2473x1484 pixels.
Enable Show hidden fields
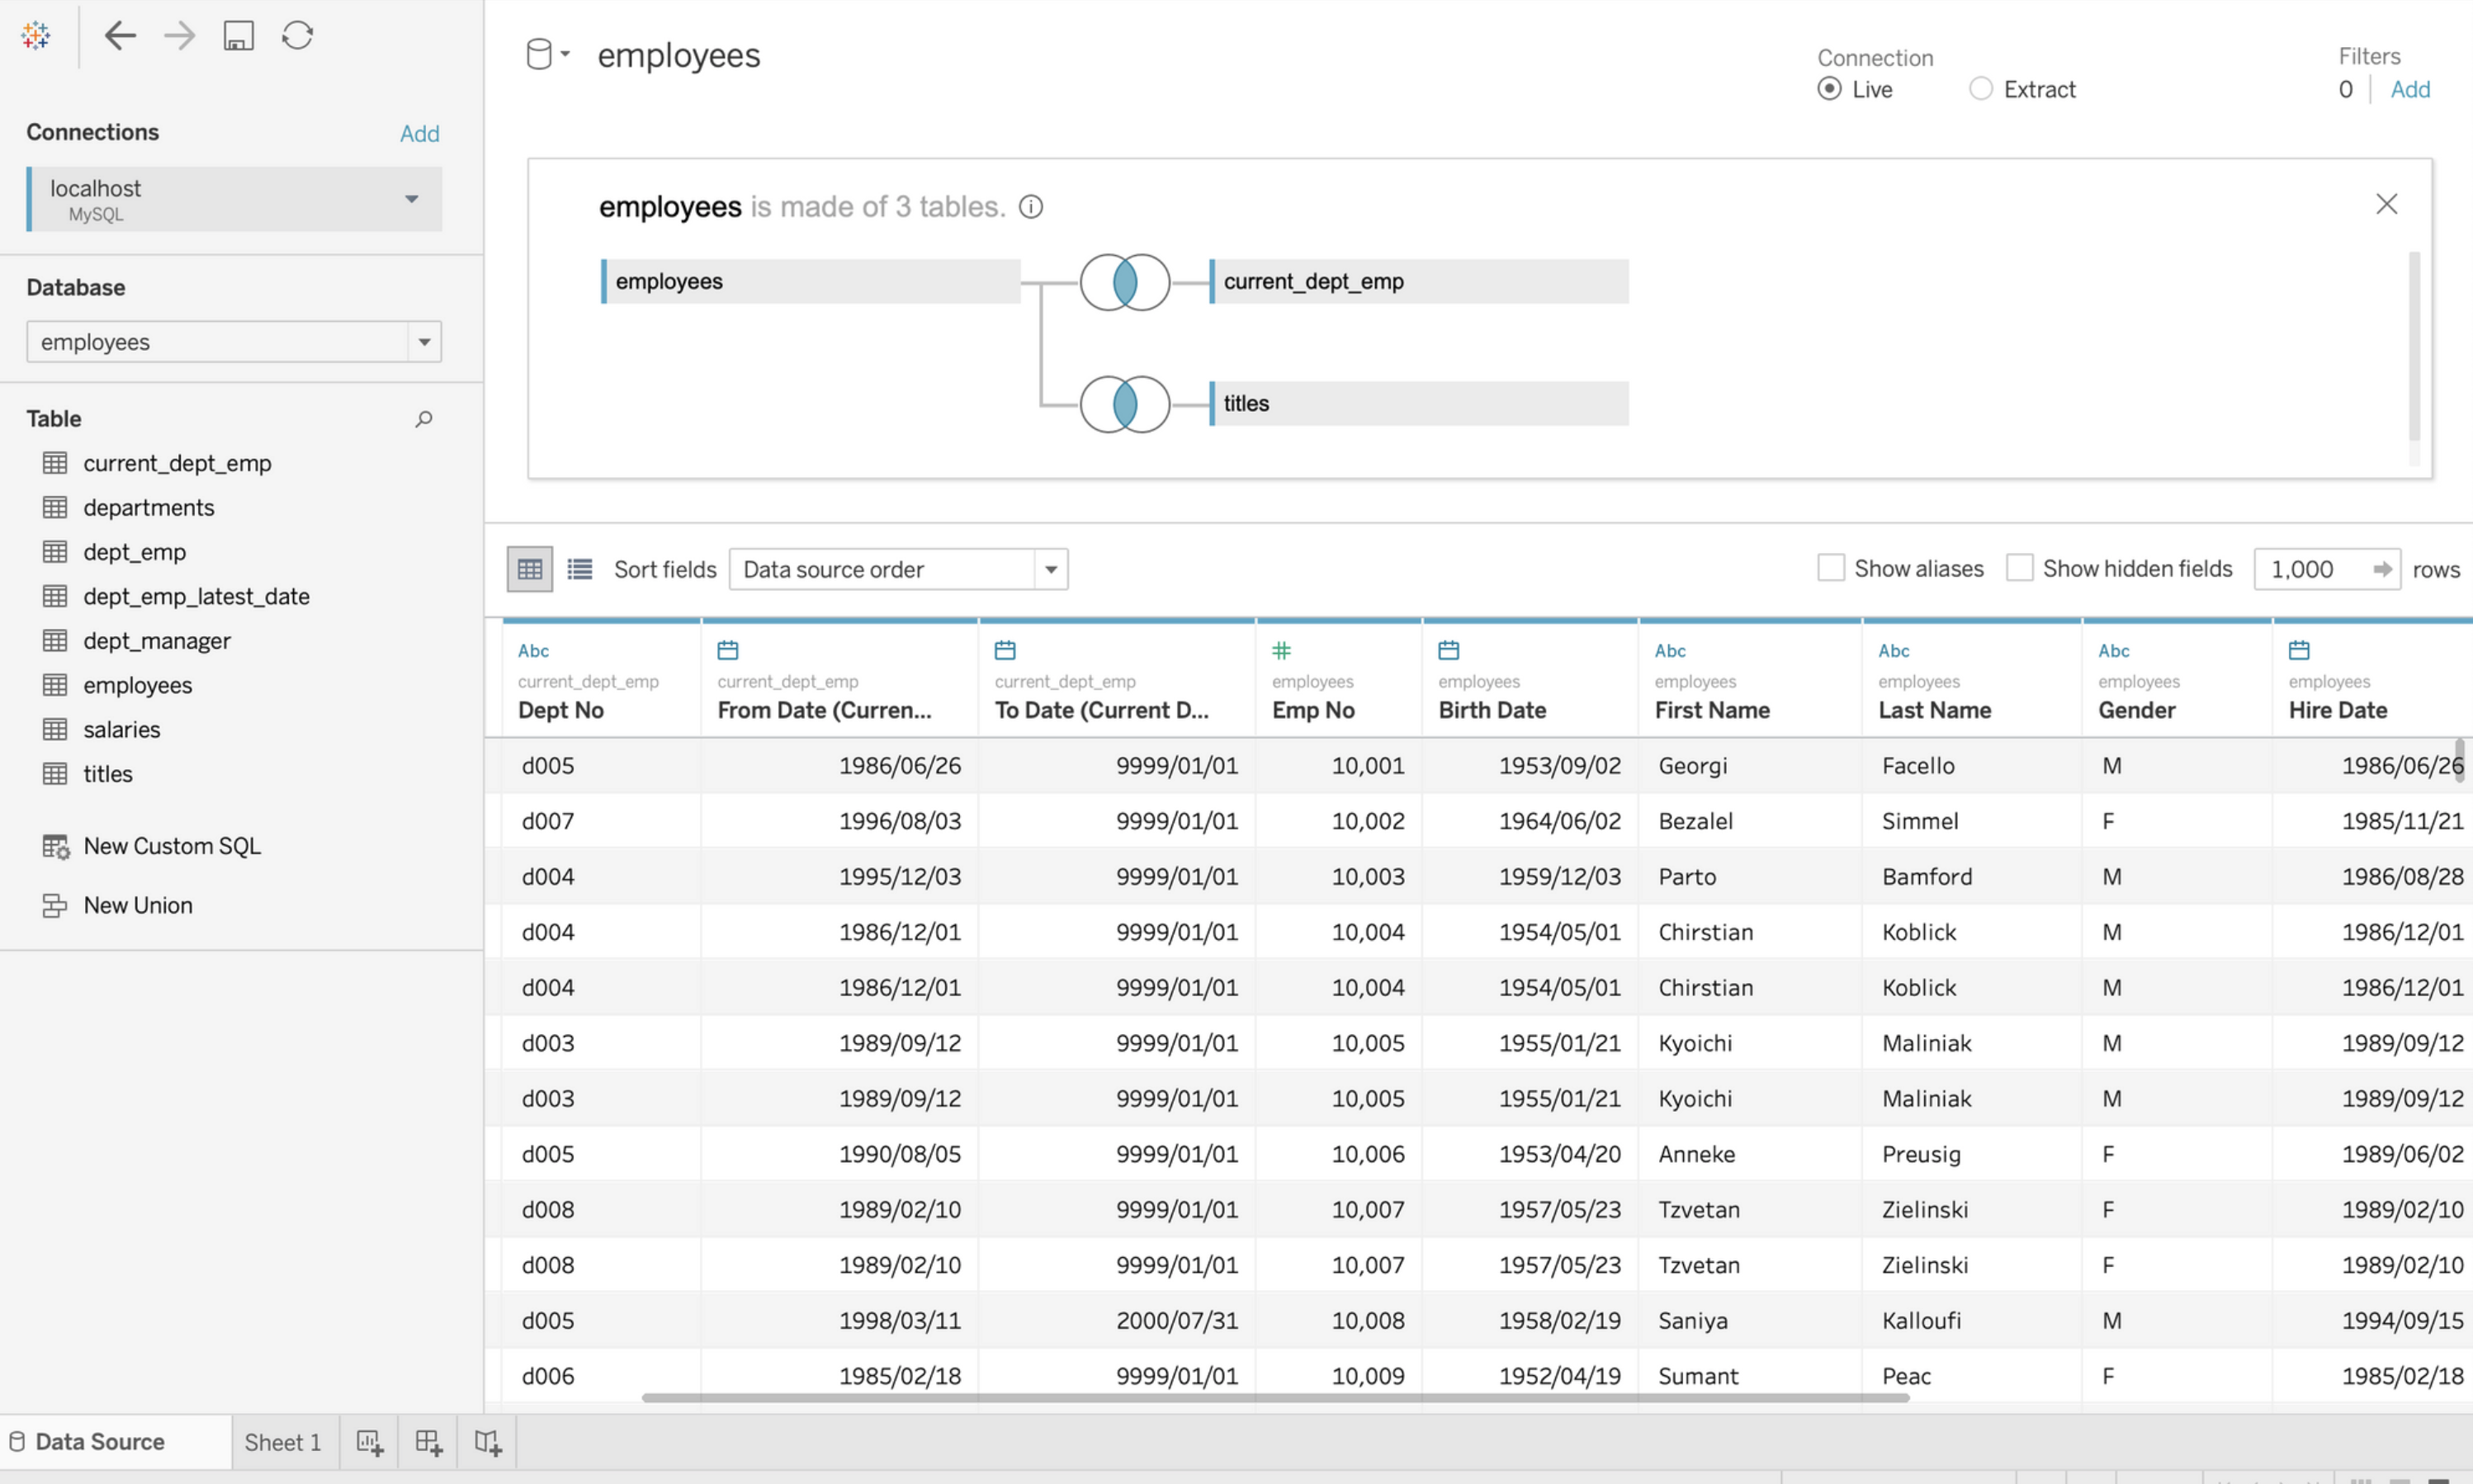[2021, 567]
